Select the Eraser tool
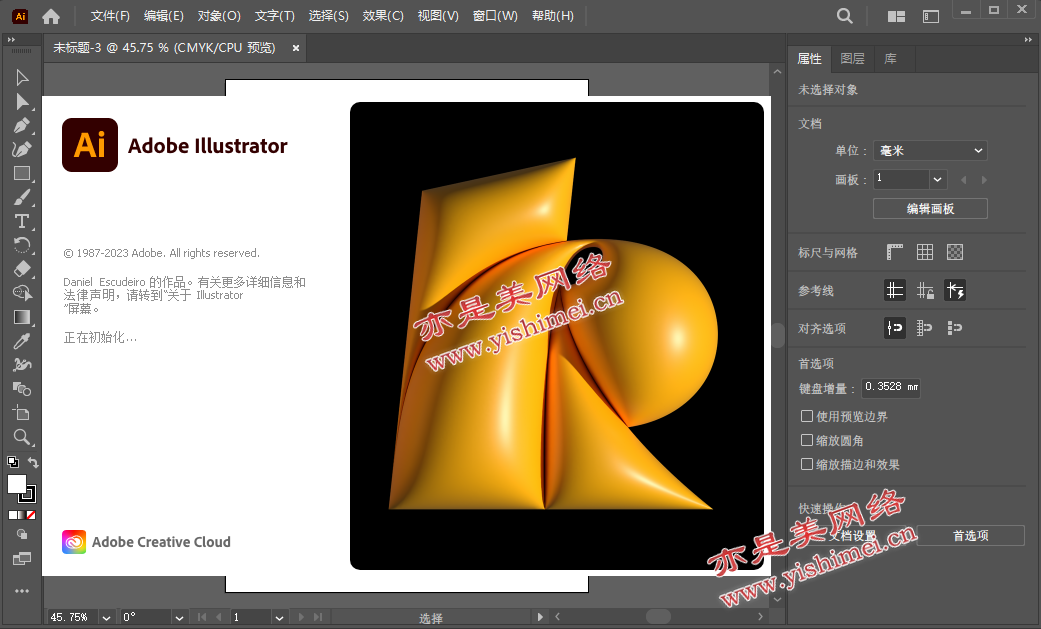The width and height of the screenshot is (1041, 629). coord(22,269)
